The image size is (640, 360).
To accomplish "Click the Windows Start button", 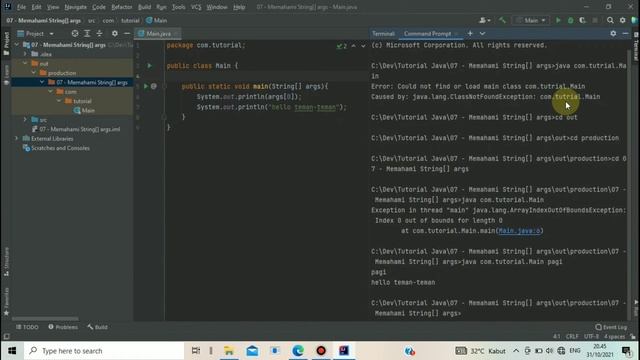I will [x=12, y=351].
